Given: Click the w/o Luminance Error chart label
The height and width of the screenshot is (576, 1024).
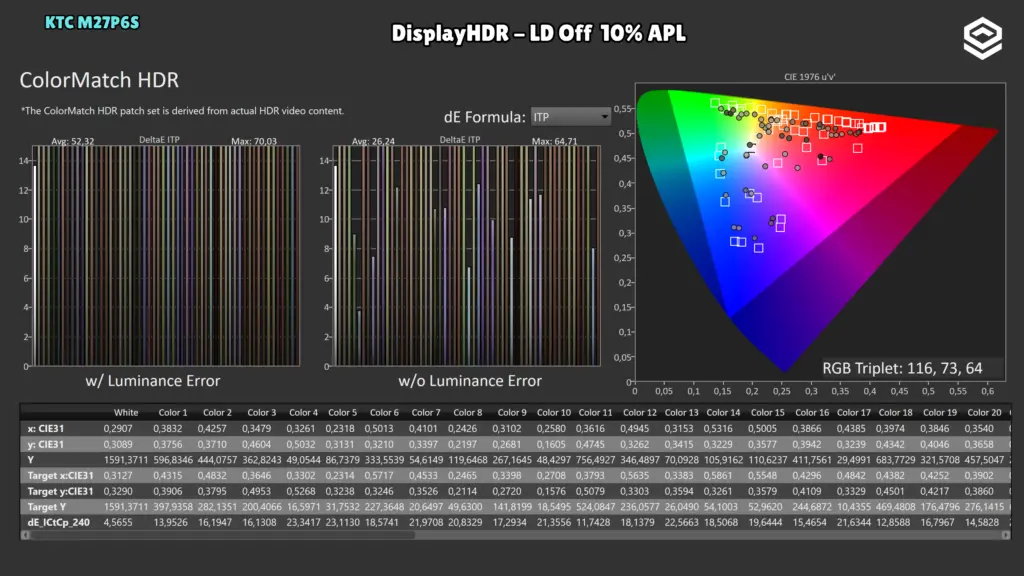Looking at the screenshot, I should point(470,381).
